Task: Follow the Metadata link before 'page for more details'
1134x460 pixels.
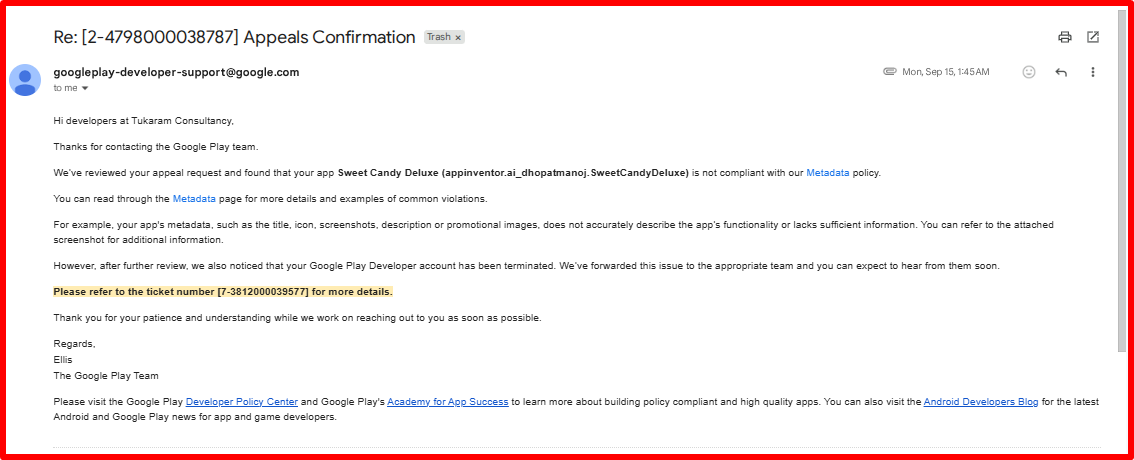Action: click(x=194, y=199)
